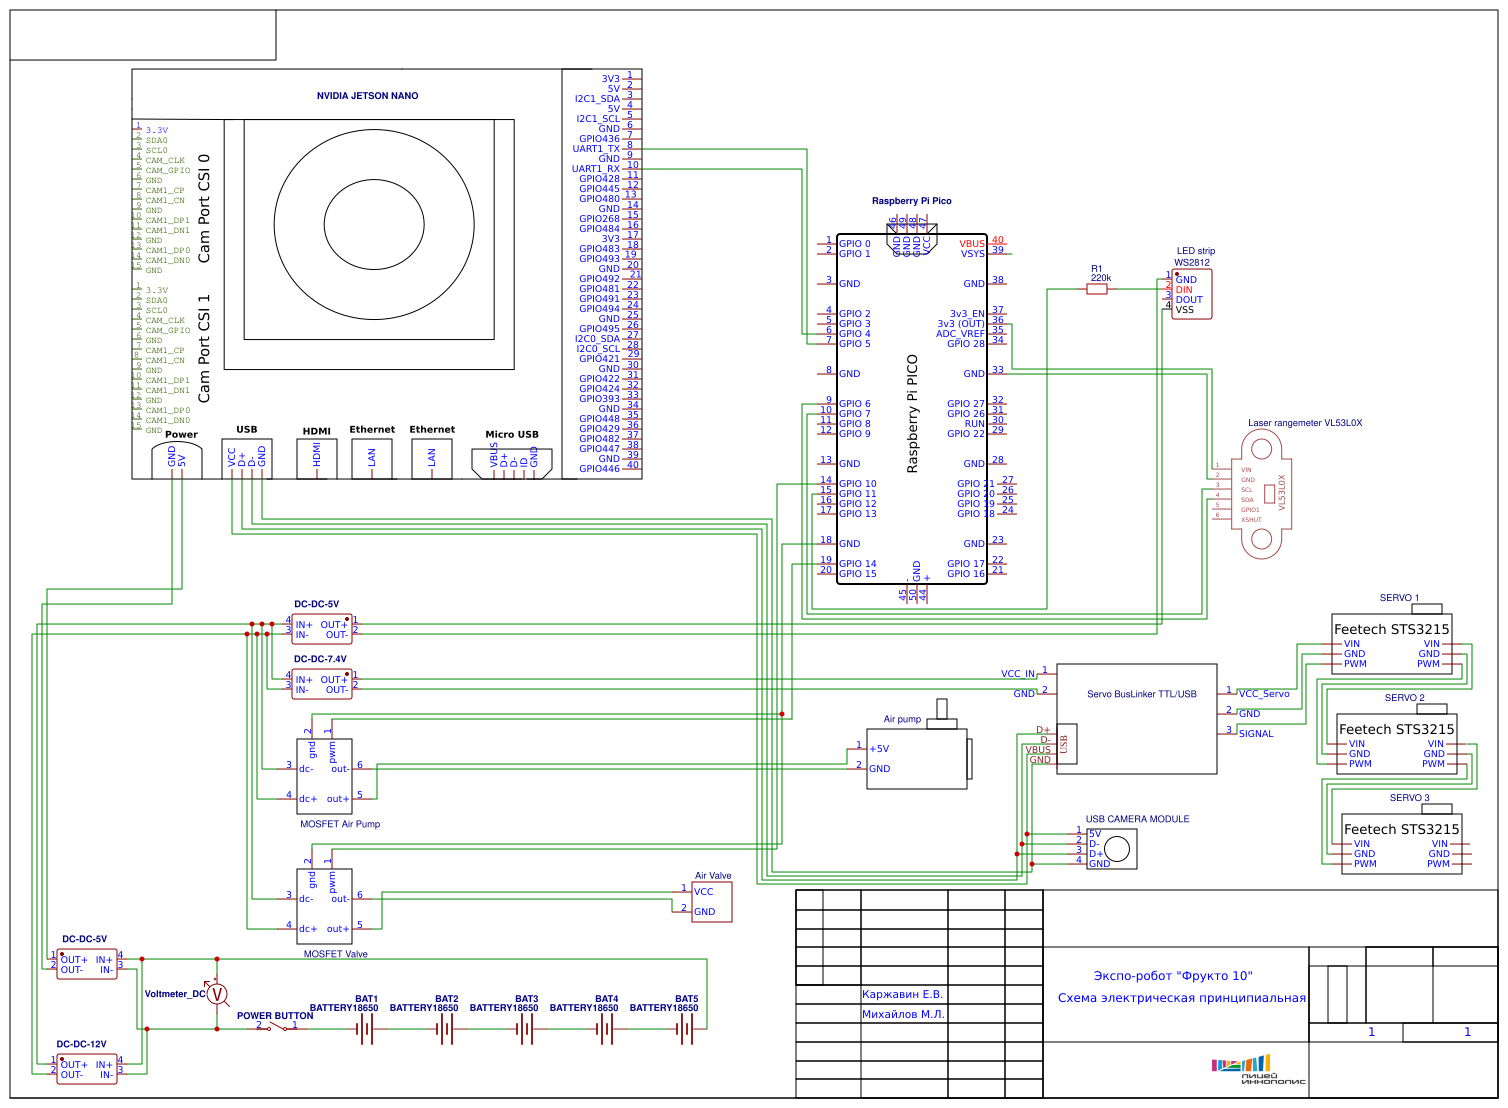Select the Micro USB connector symbol
The width and height of the screenshot is (1508, 1108).
coord(512,460)
